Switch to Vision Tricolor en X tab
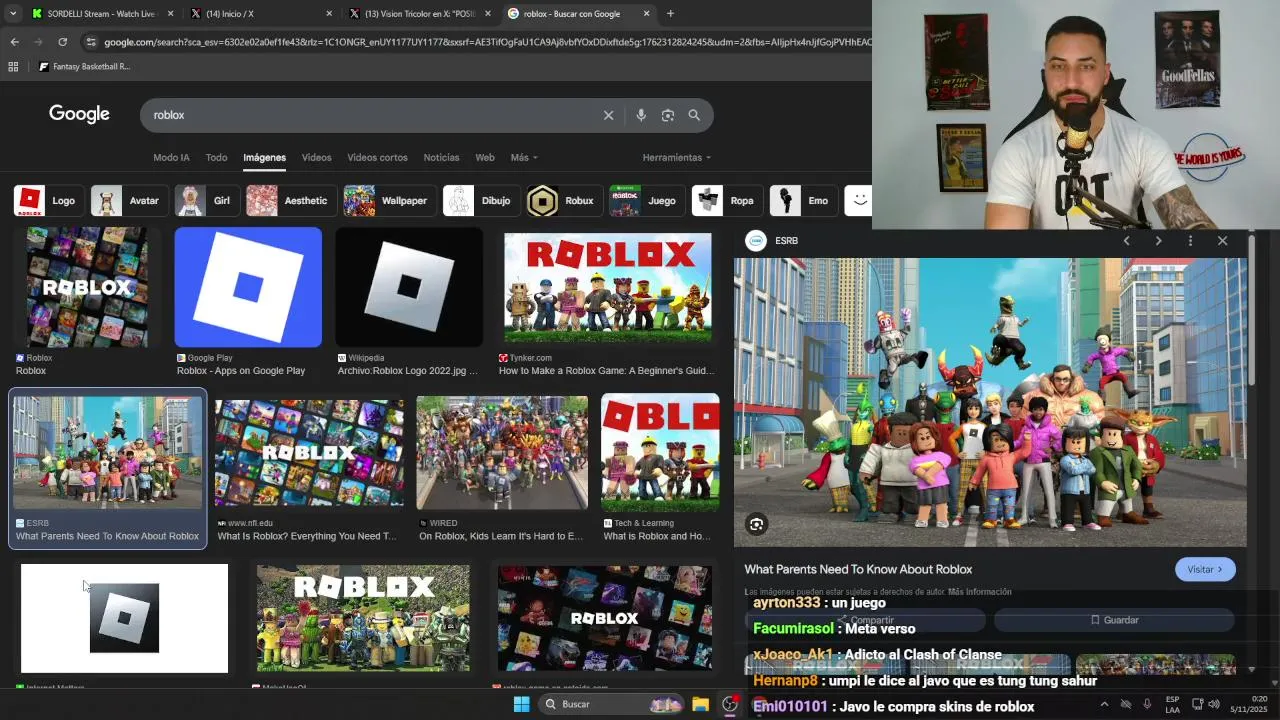Screen dimensions: 1280x720 (421, 14)
